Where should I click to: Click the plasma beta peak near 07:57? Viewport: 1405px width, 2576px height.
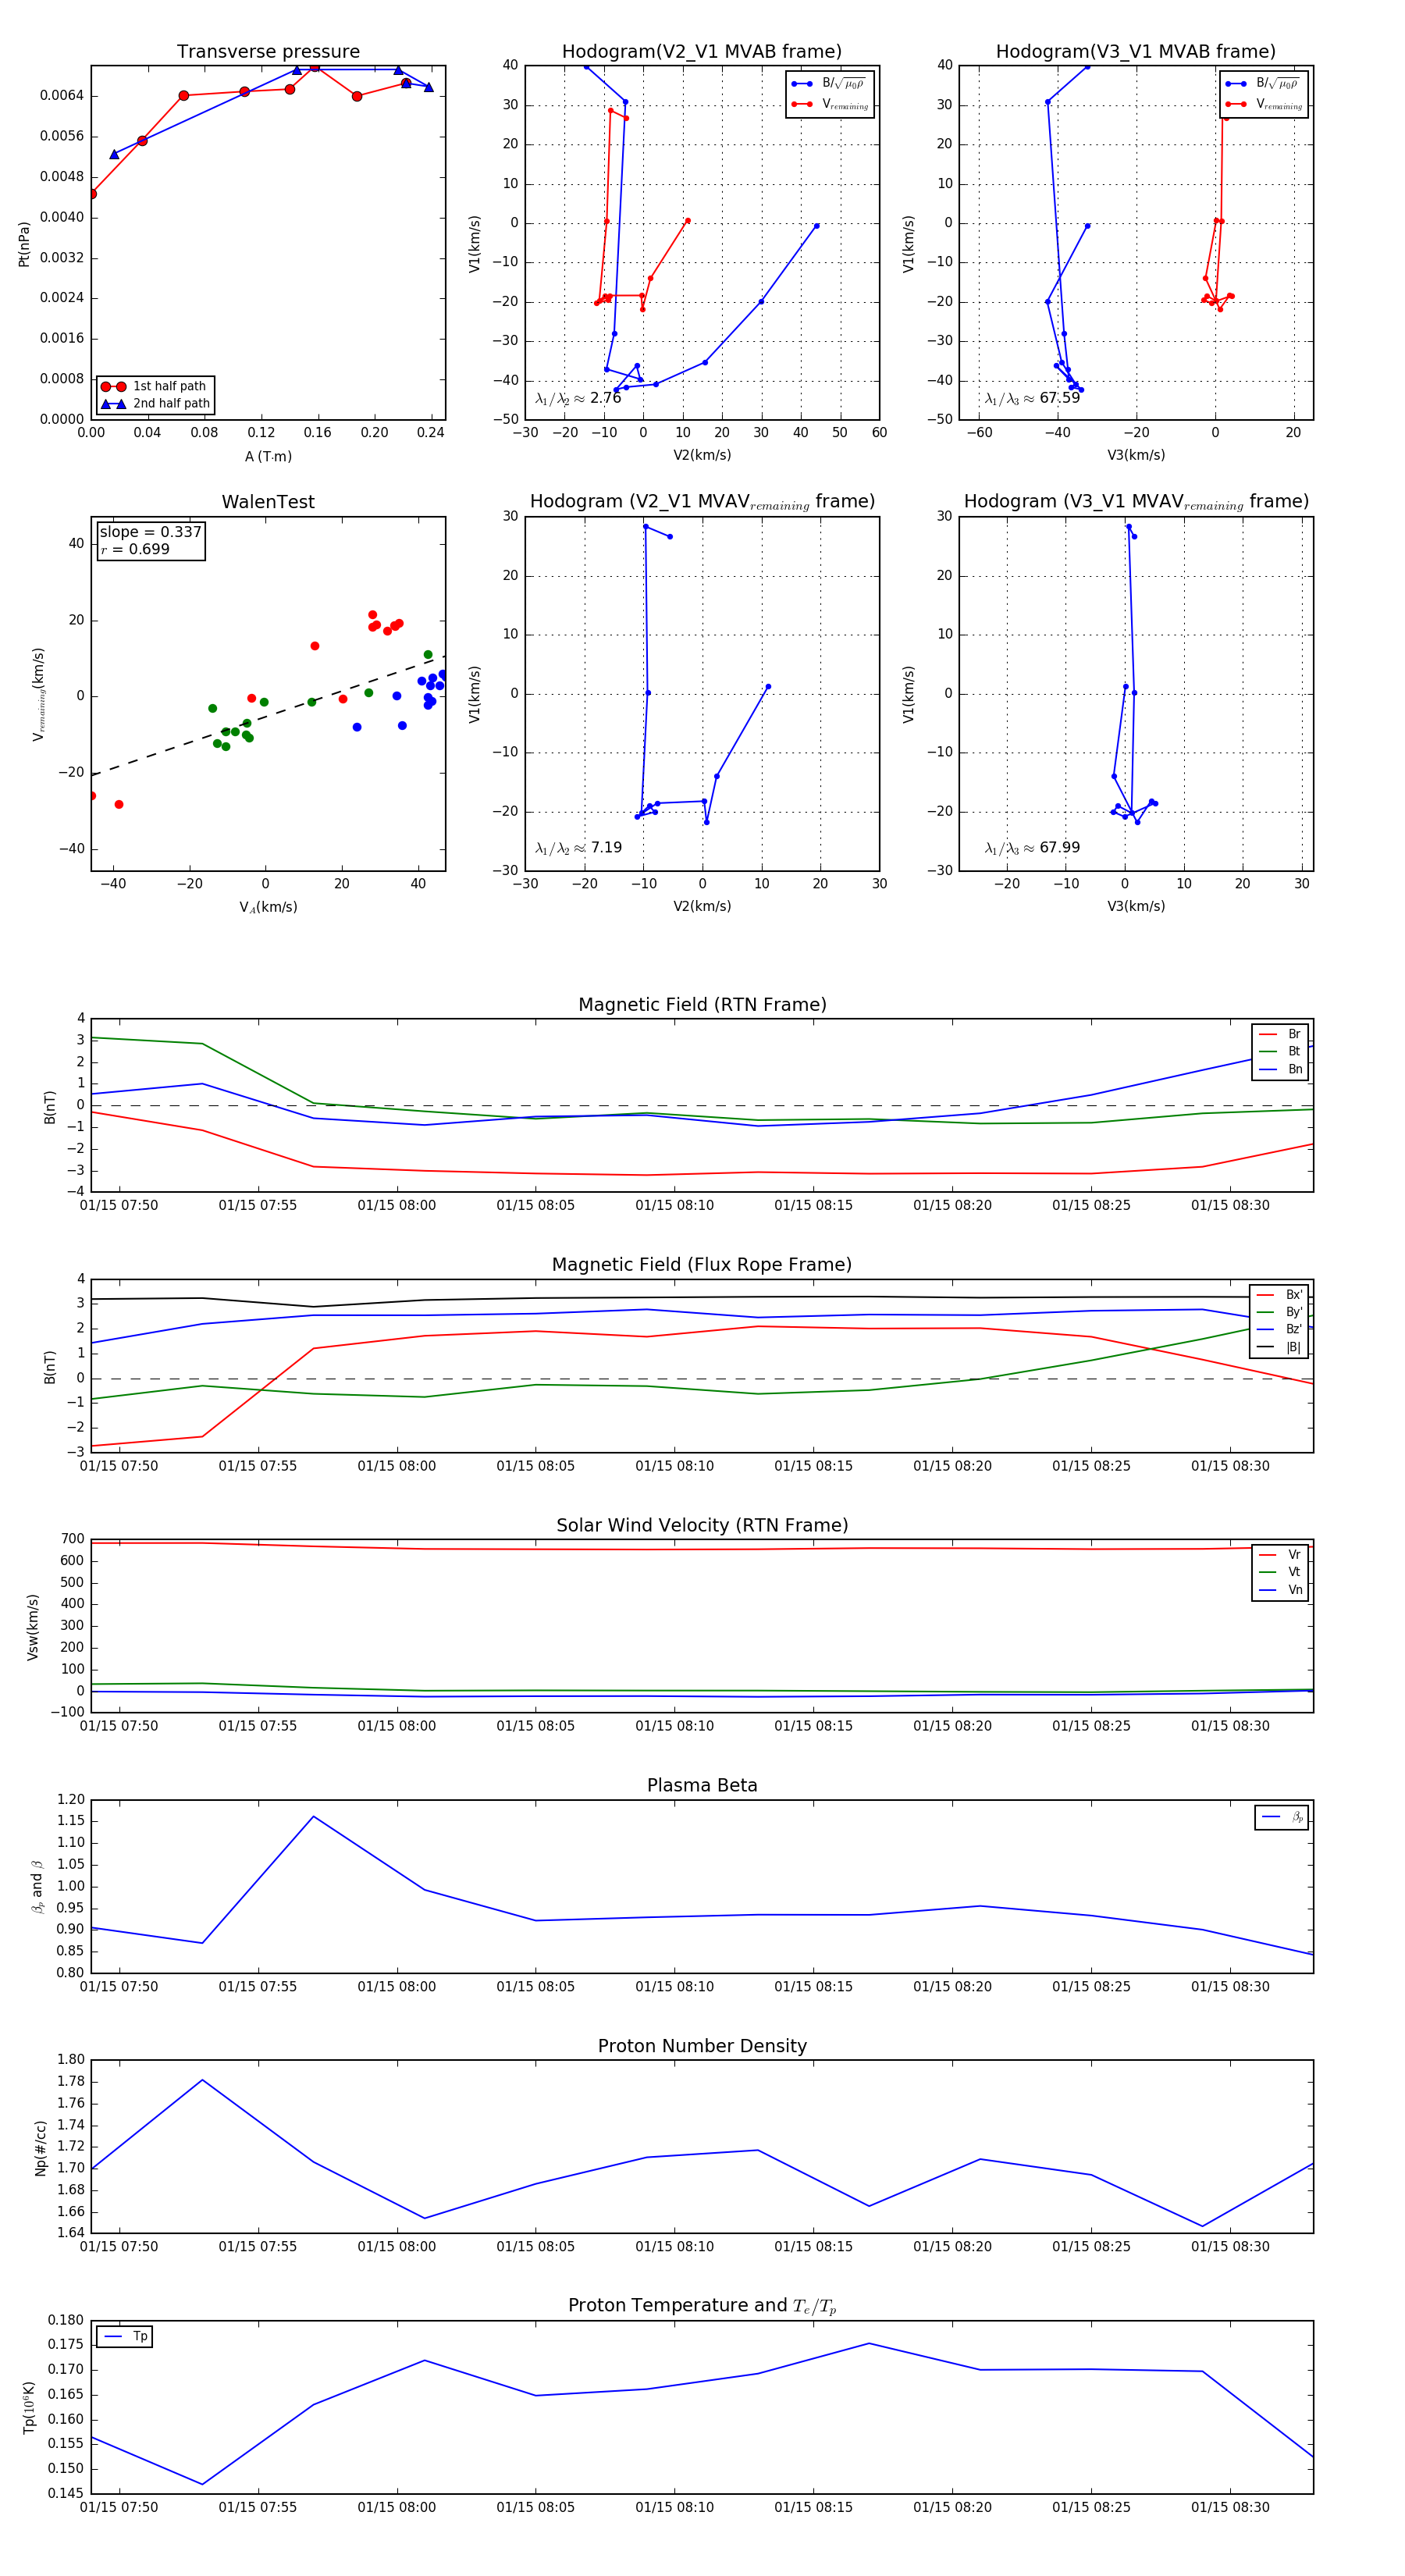click(x=314, y=1817)
